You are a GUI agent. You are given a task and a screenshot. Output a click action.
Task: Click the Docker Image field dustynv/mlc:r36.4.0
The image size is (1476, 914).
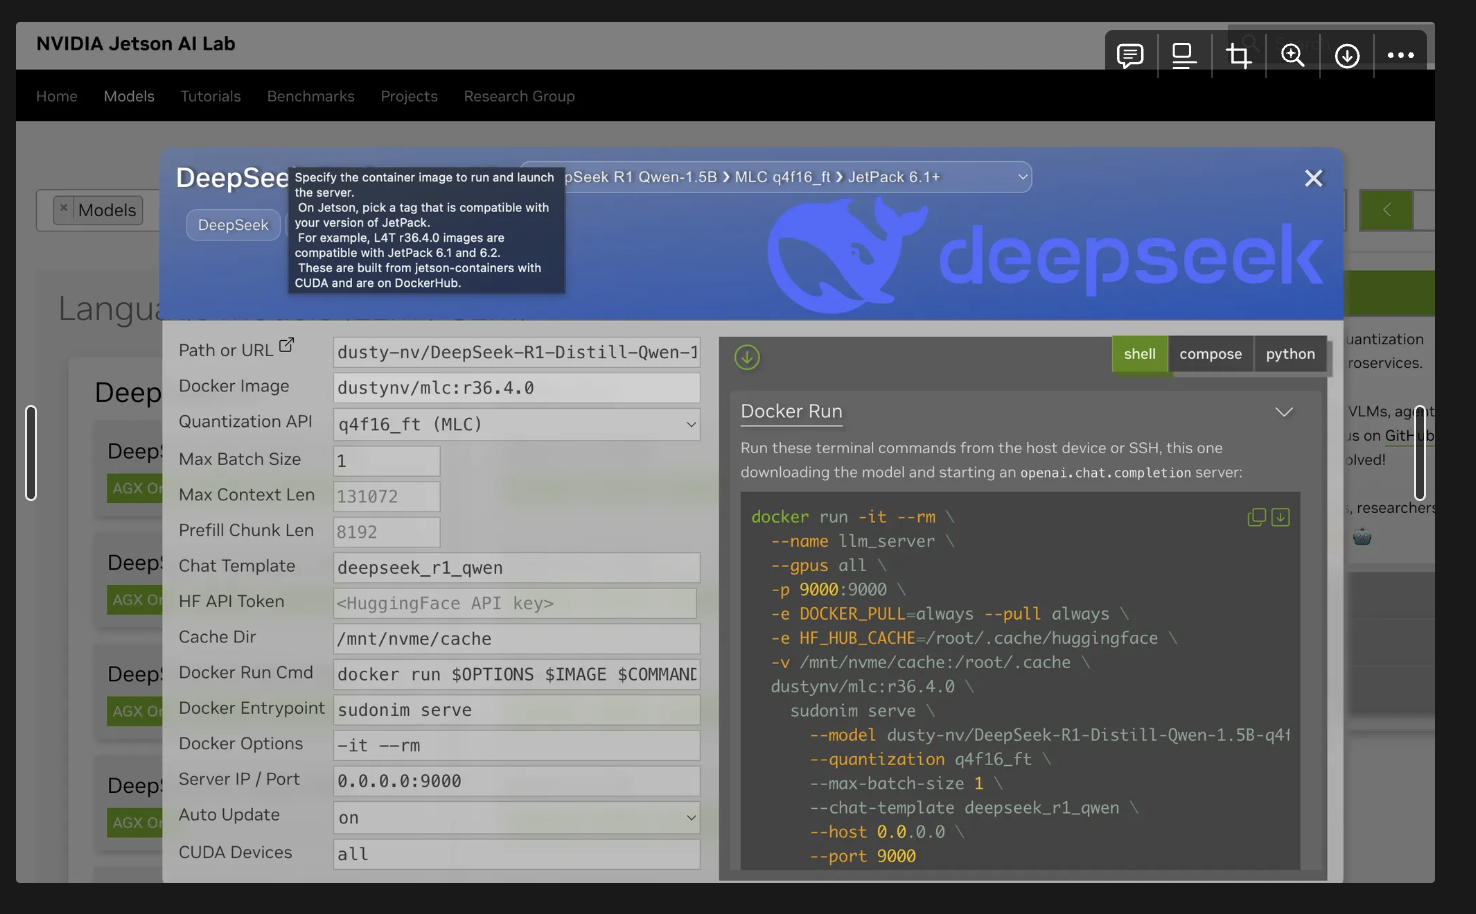516,388
